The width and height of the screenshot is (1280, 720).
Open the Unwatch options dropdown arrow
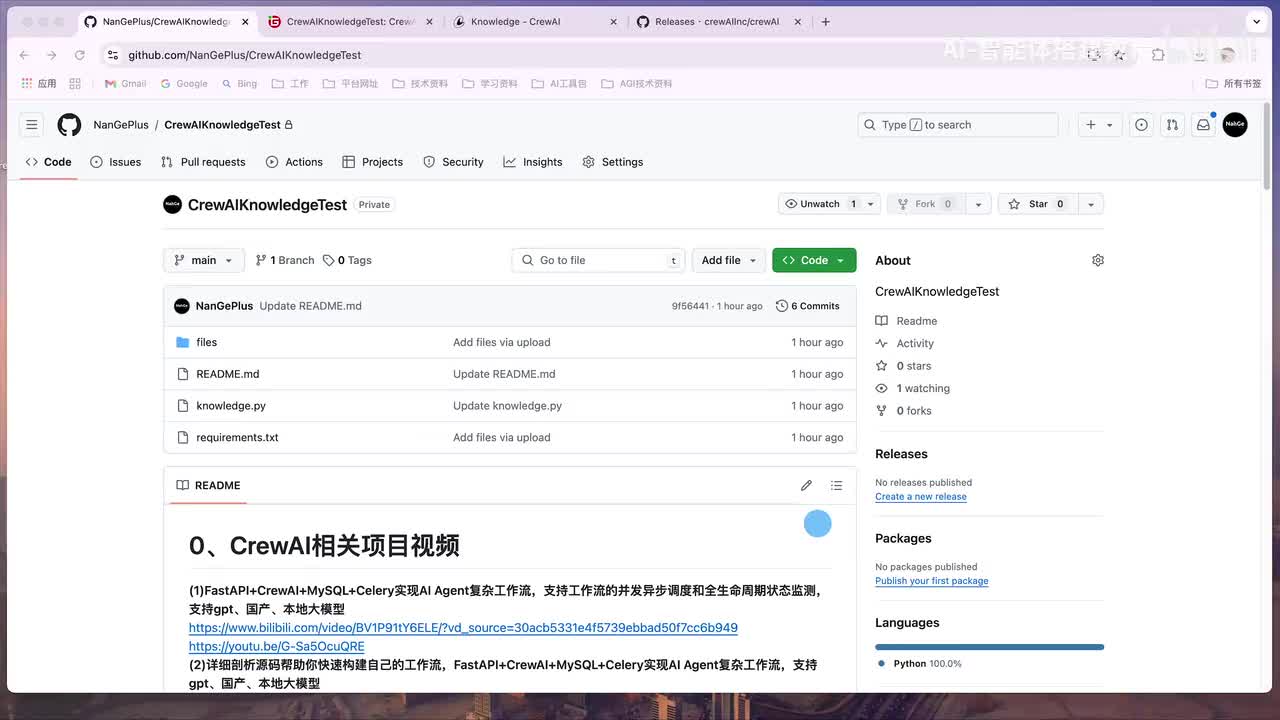[x=871, y=204]
